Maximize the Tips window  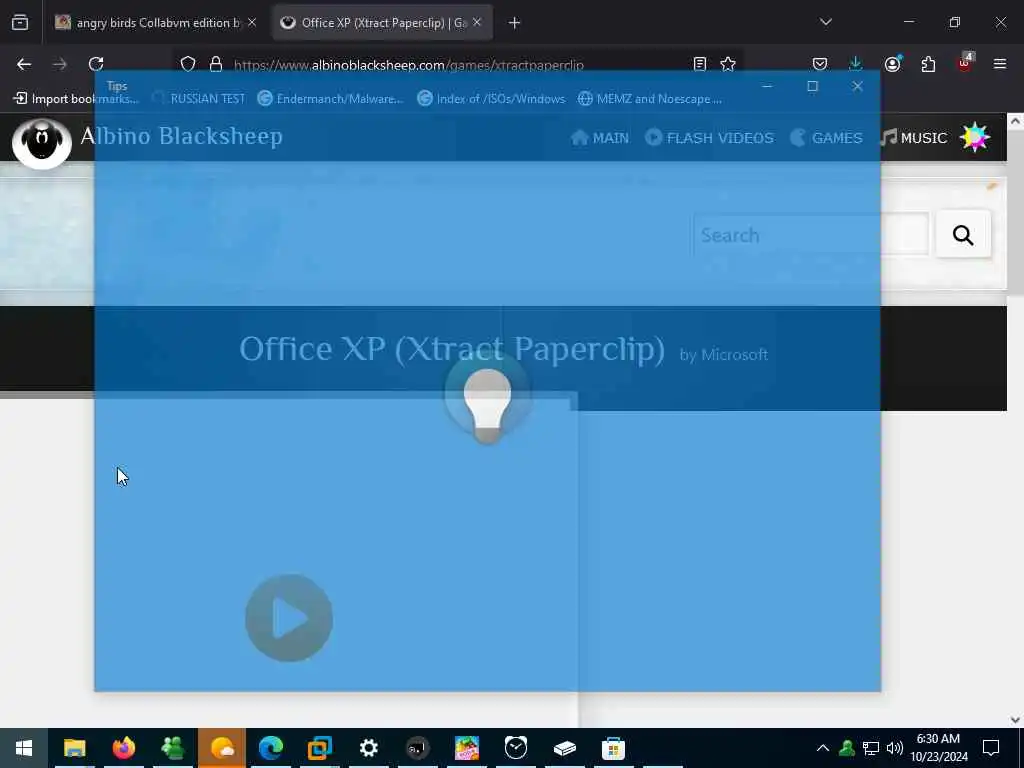coord(812,86)
